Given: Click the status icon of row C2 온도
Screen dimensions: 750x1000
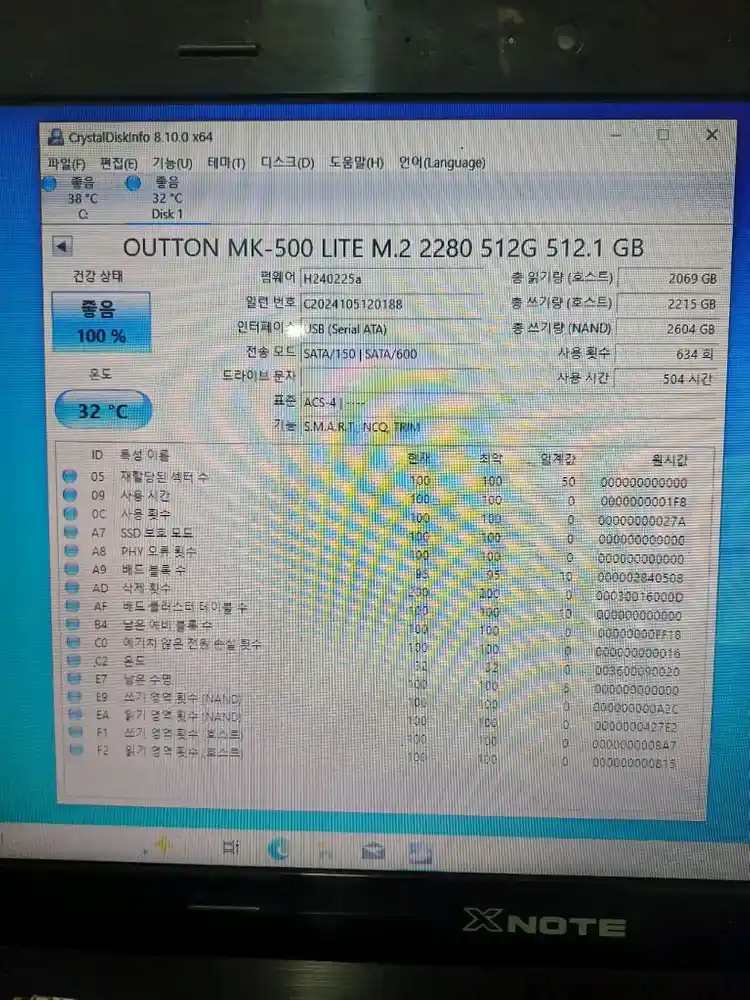Looking at the screenshot, I should click(74, 661).
